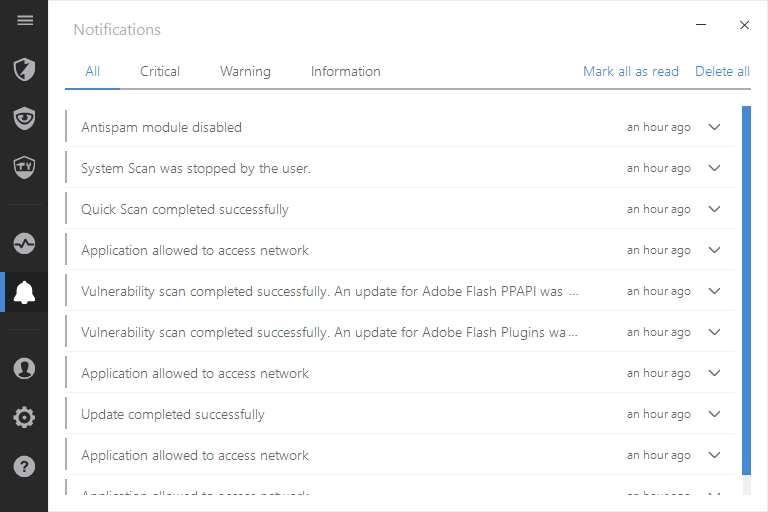Expand the Update completed successfully notification

pos(714,414)
